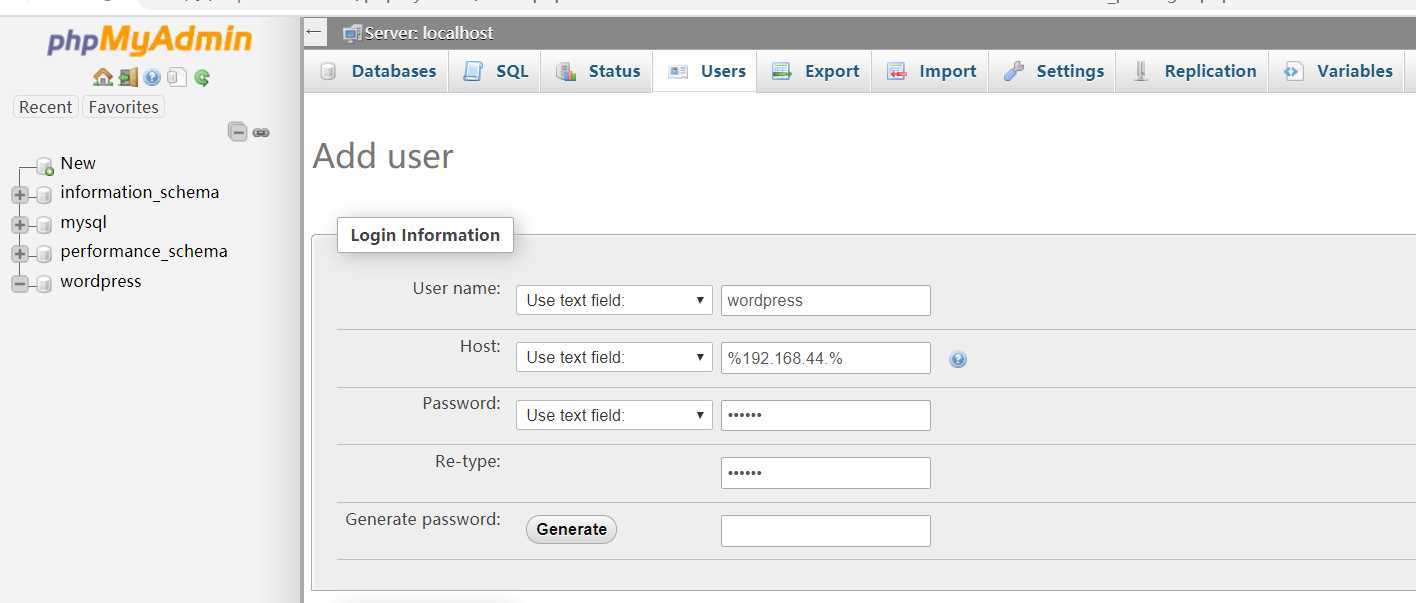
Task: Open the Export tab
Action: click(x=816, y=71)
